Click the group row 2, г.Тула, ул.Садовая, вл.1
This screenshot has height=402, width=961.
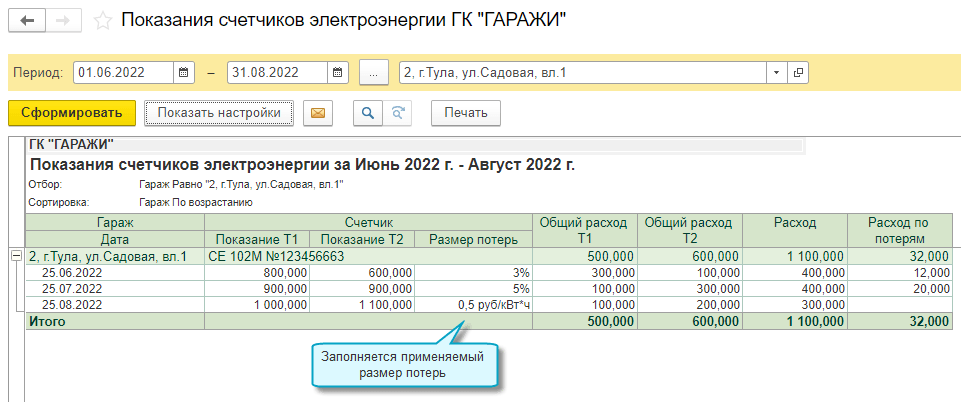point(115,256)
